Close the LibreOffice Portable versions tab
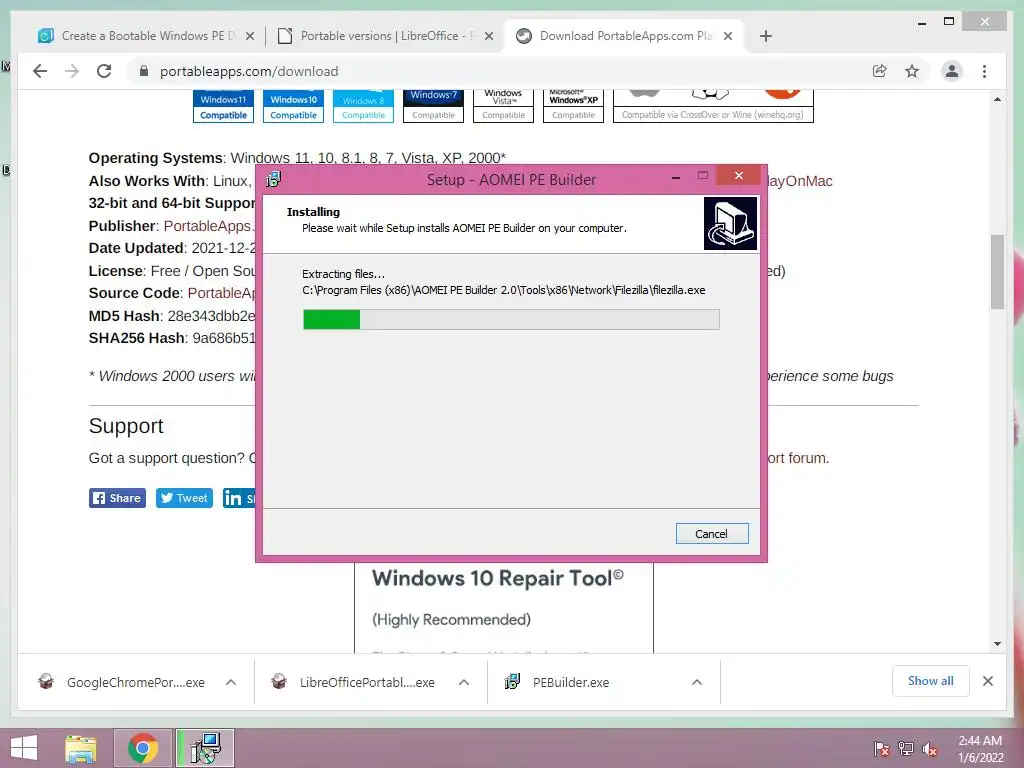This screenshot has width=1024, height=768. point(488,36)
